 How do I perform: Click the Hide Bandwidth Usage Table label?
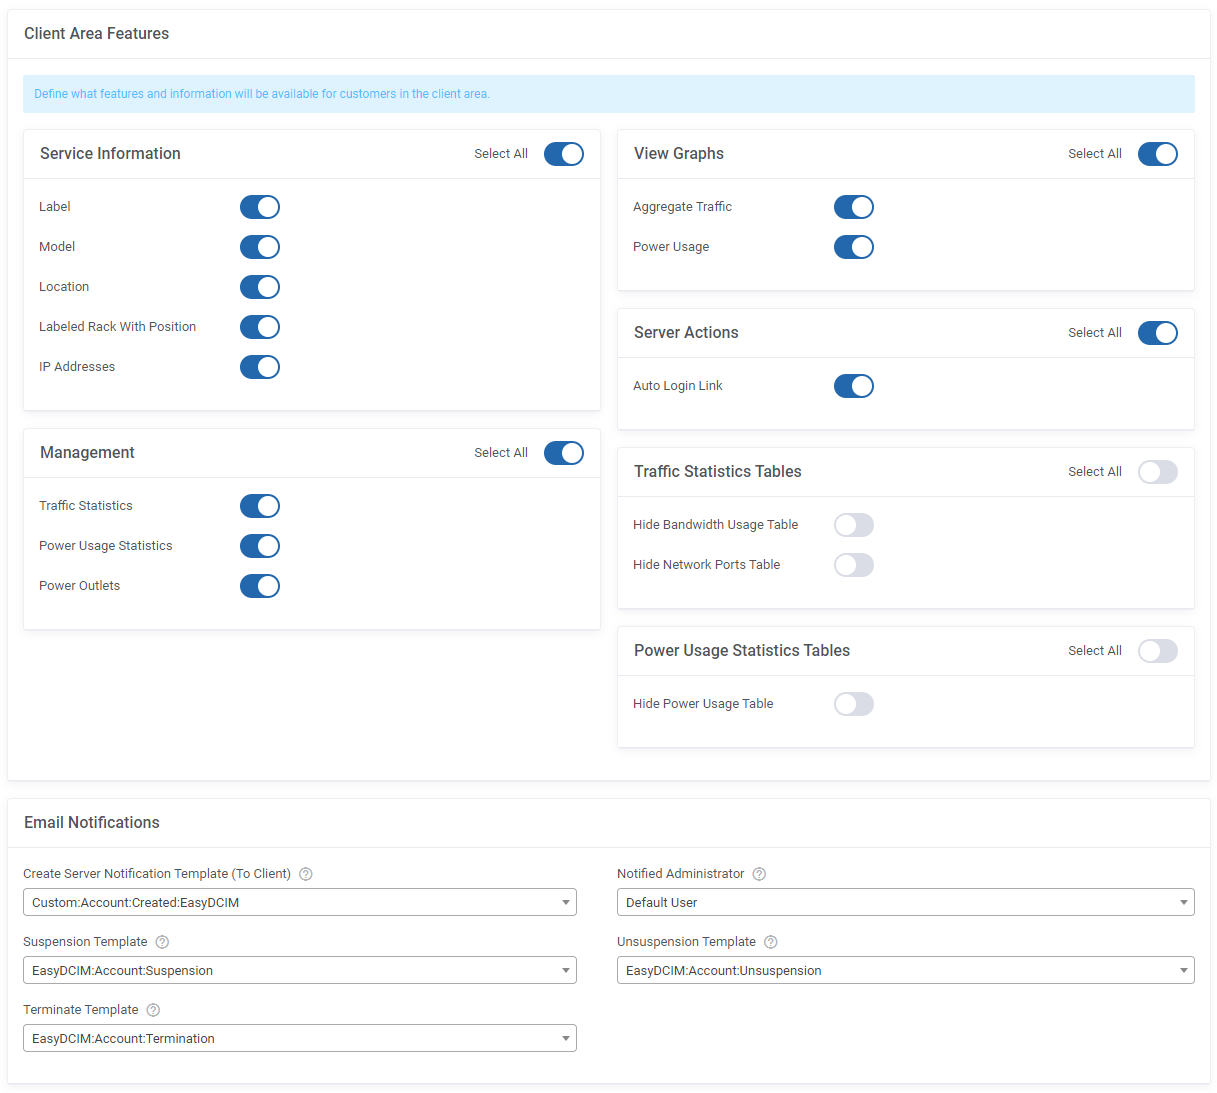pyautogui.click(x=716, y=525)
